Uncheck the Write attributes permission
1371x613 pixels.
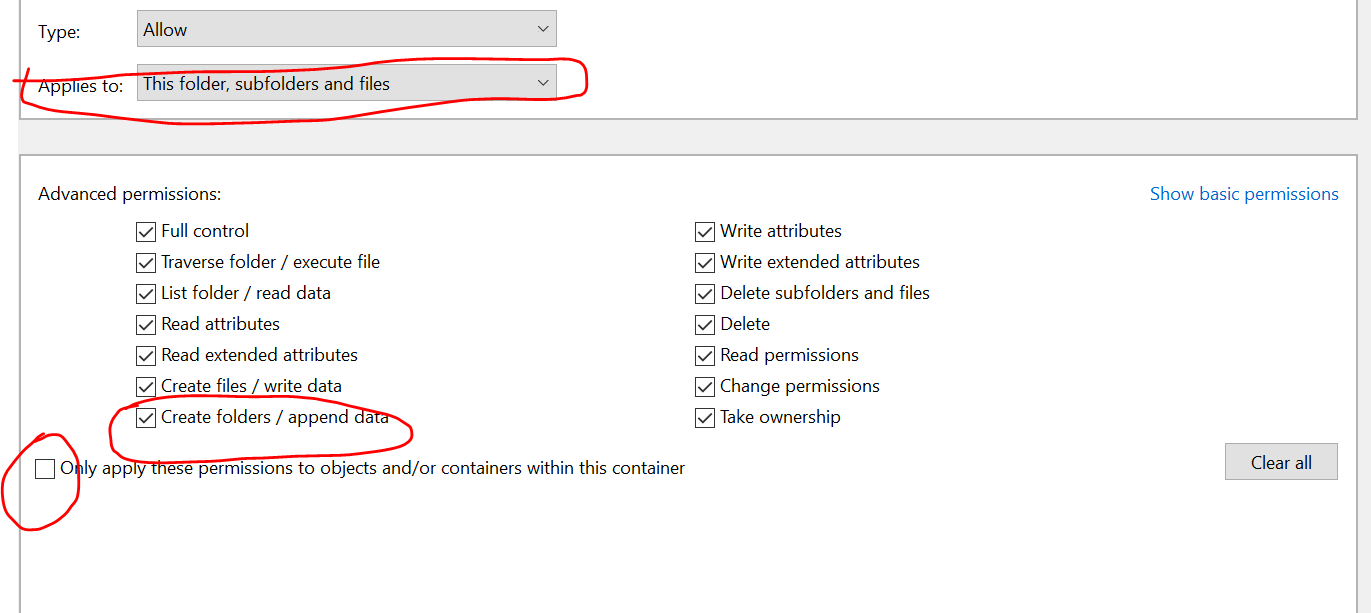705,232
